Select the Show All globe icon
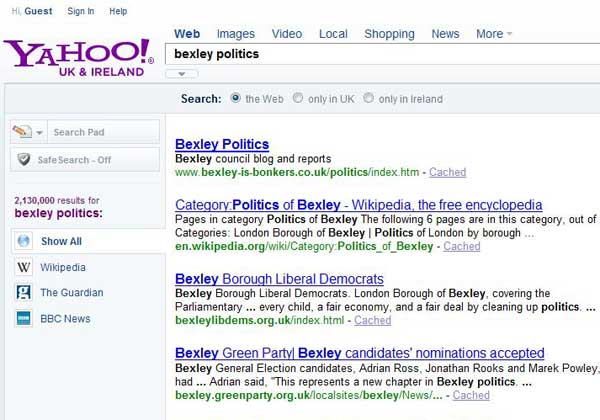 [23, 241]
